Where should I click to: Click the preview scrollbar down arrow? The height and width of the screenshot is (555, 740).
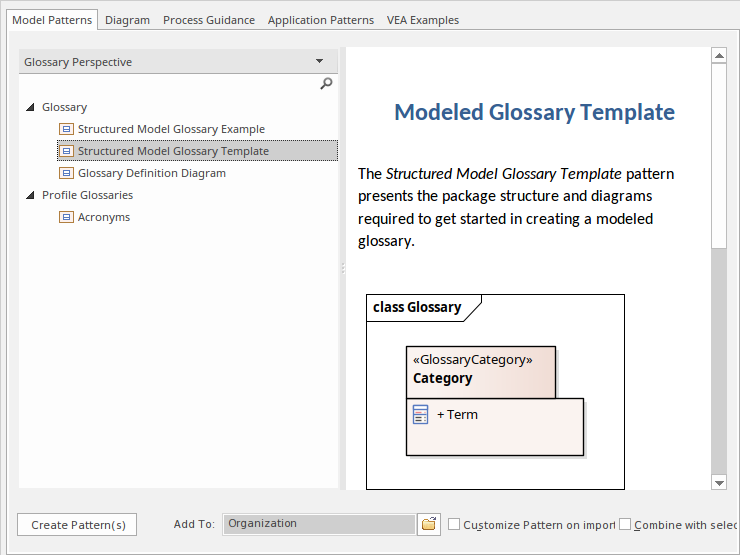tap(719, 482)
